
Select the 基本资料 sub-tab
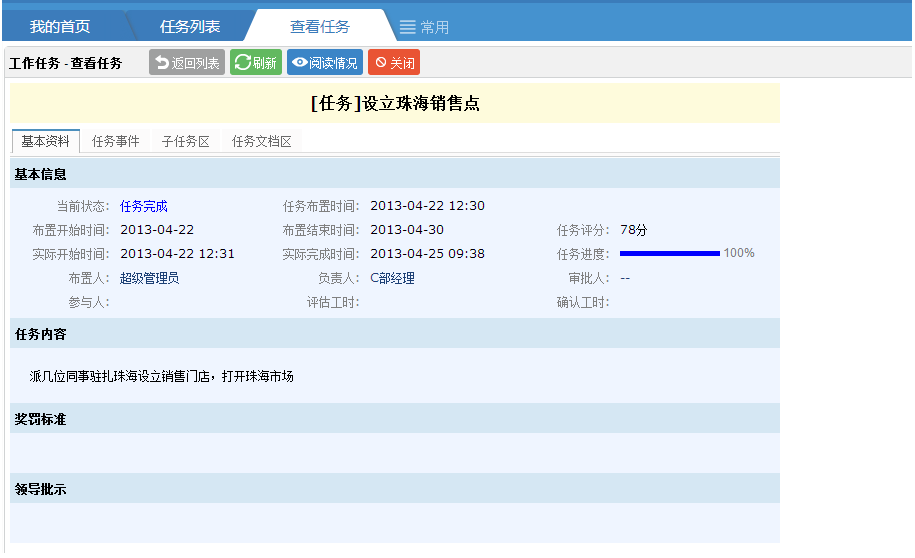pyautogui.click(x=45, y=142)
